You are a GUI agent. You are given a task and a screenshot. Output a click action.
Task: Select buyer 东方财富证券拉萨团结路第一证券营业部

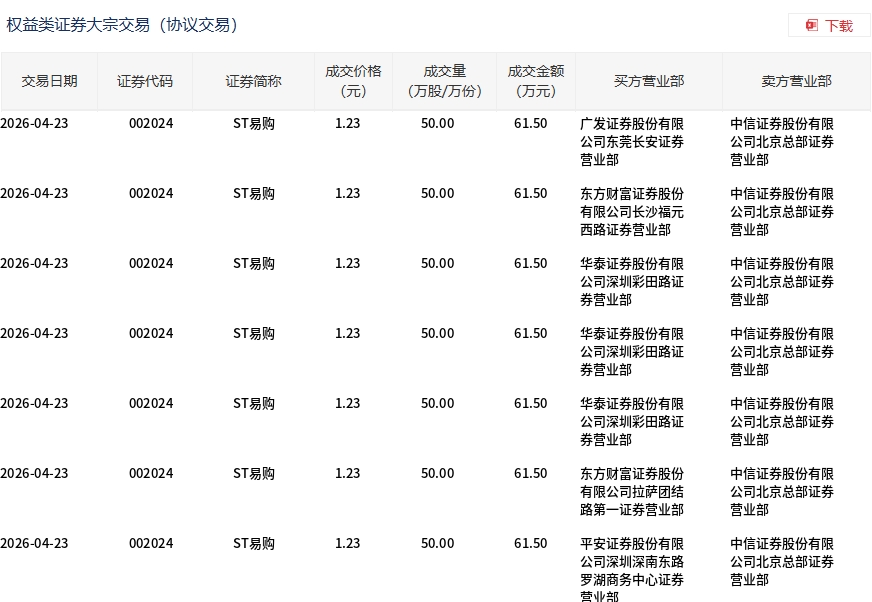632,492
